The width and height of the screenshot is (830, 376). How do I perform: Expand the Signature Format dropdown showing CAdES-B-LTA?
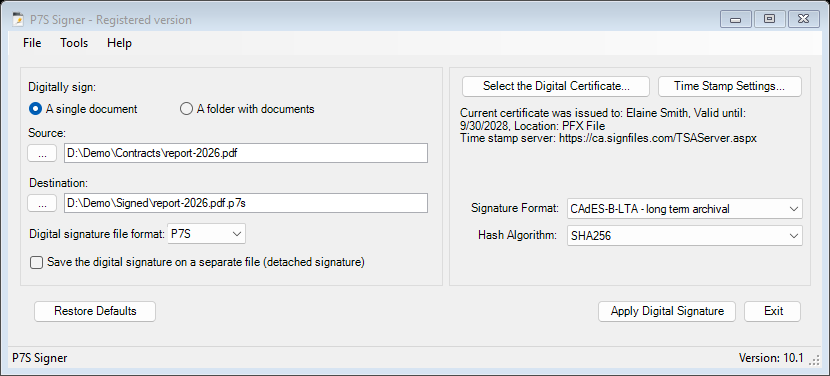point(684,209)
